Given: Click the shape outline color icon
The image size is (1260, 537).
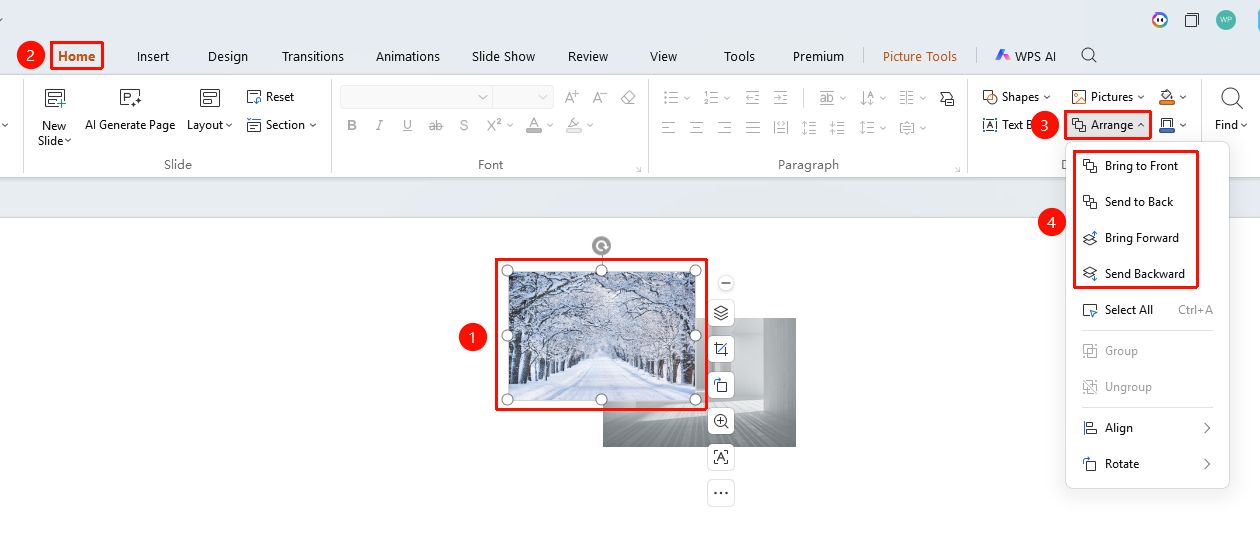Looking at the screenshot, I should tap(1166, 125).
